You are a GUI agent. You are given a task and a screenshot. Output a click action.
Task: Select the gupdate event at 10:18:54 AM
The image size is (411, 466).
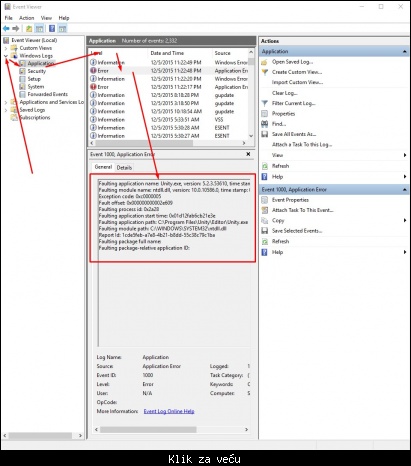[168, 111]
